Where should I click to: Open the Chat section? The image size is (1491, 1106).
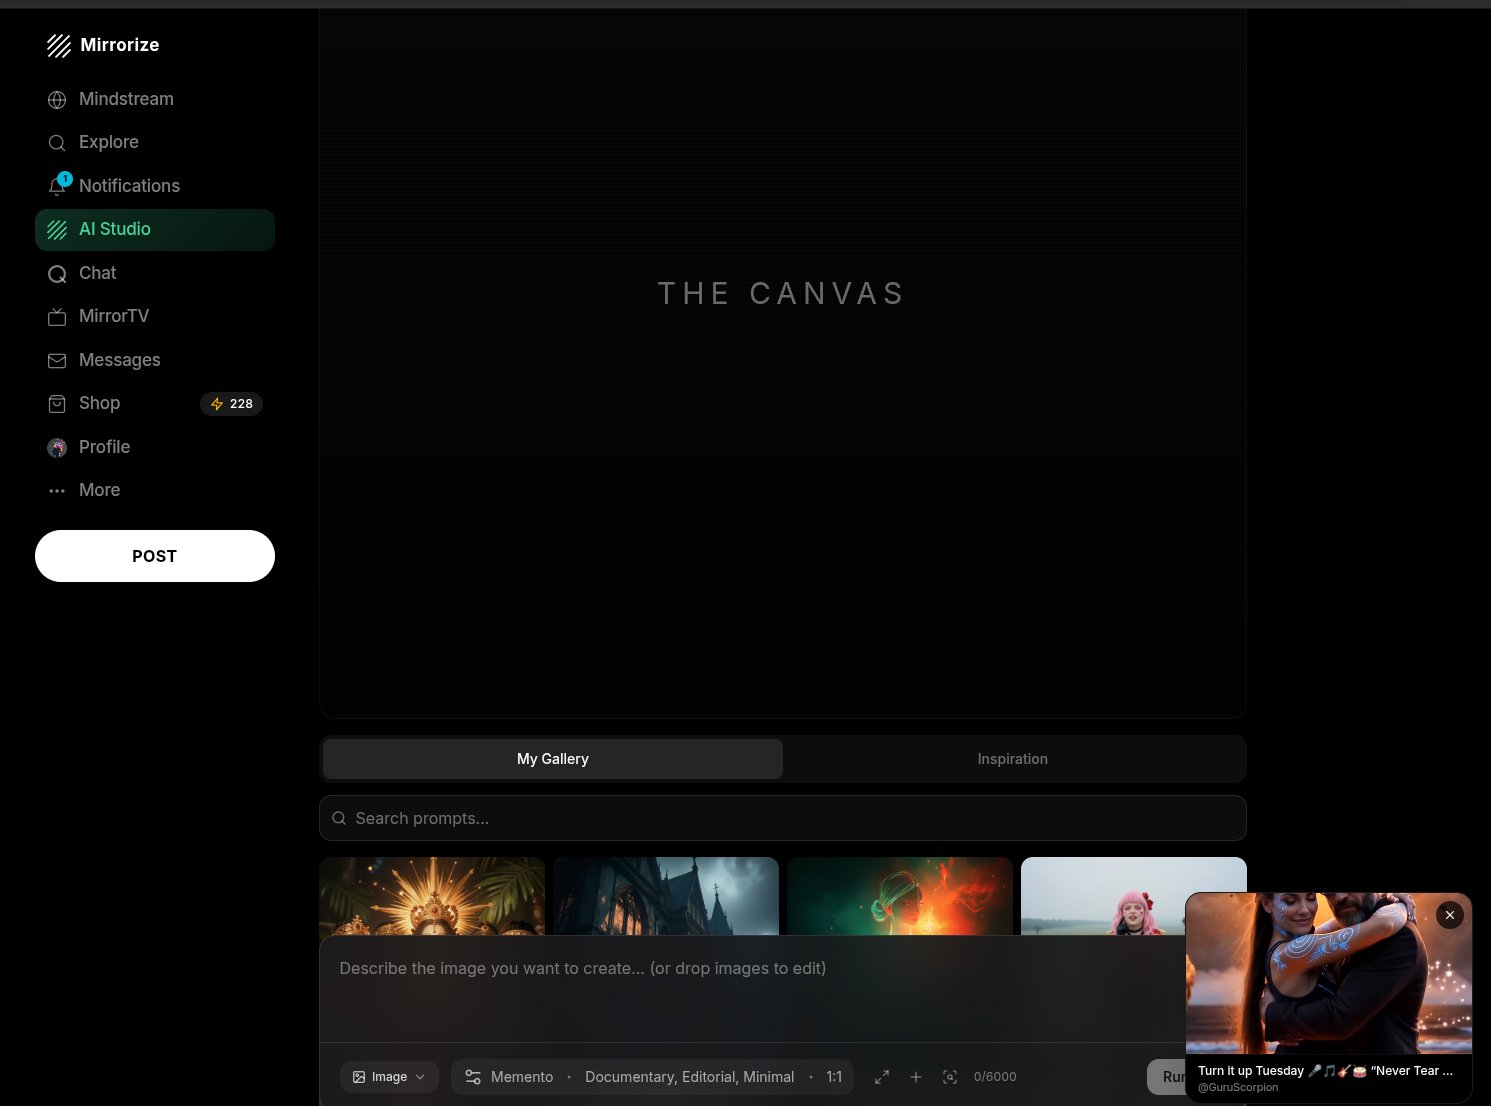[155, 273]
